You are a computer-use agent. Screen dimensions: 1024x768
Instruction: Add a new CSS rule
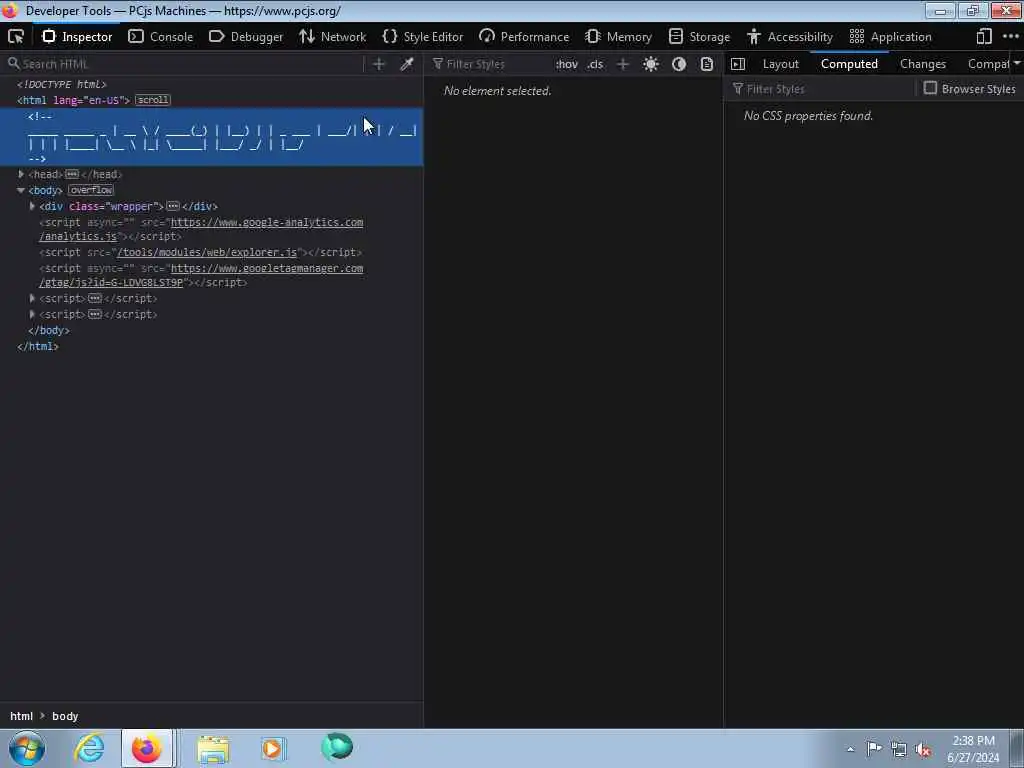[622, 64]
